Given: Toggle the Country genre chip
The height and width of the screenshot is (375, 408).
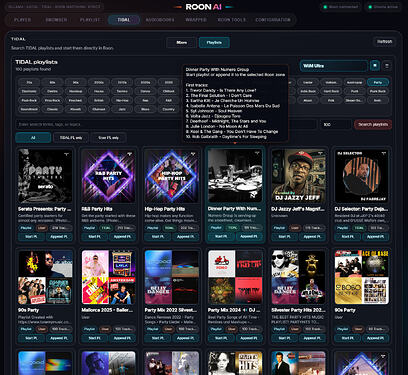Looking at the screenshot, I should click(x=169, y=109).
